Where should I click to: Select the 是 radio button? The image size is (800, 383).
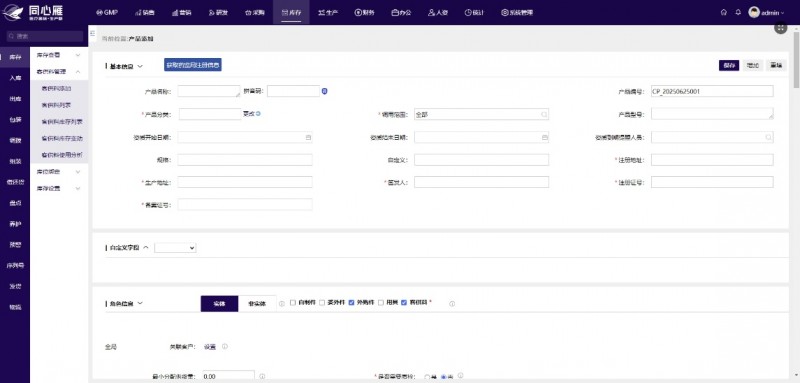pyautogui.click(x=427, y=377)
